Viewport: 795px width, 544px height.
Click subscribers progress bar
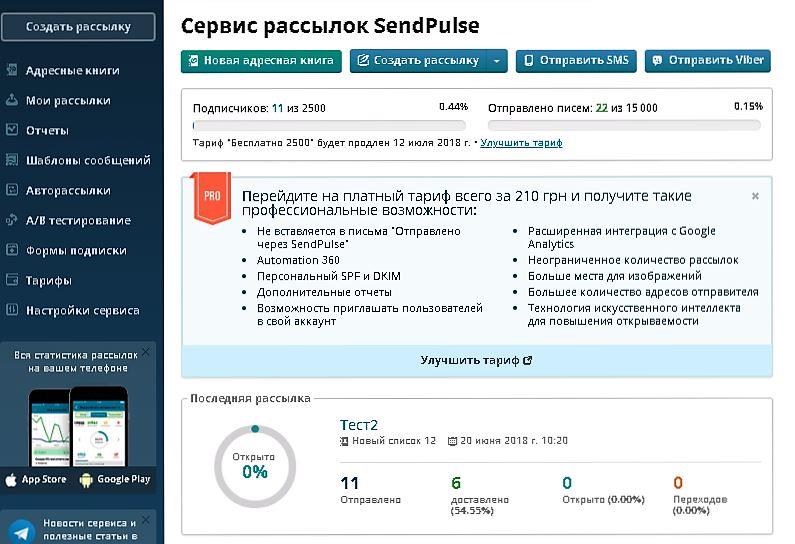329,125
